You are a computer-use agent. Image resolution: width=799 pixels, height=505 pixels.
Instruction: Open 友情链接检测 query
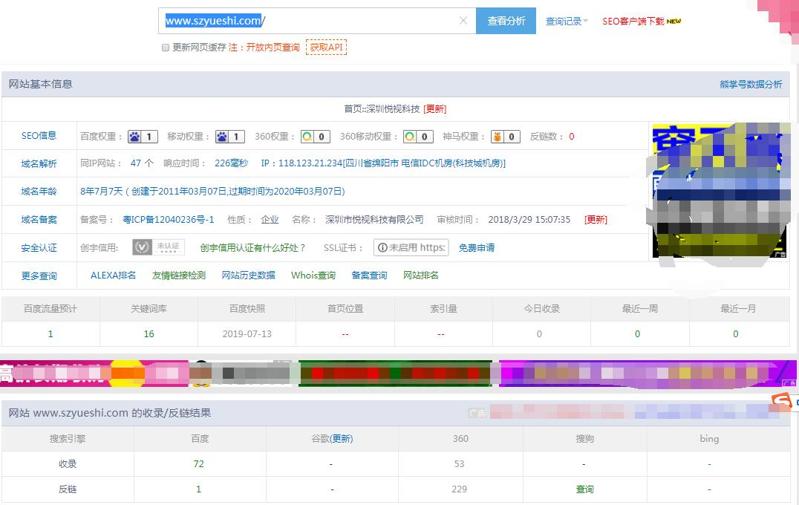[x=179, y=275]
